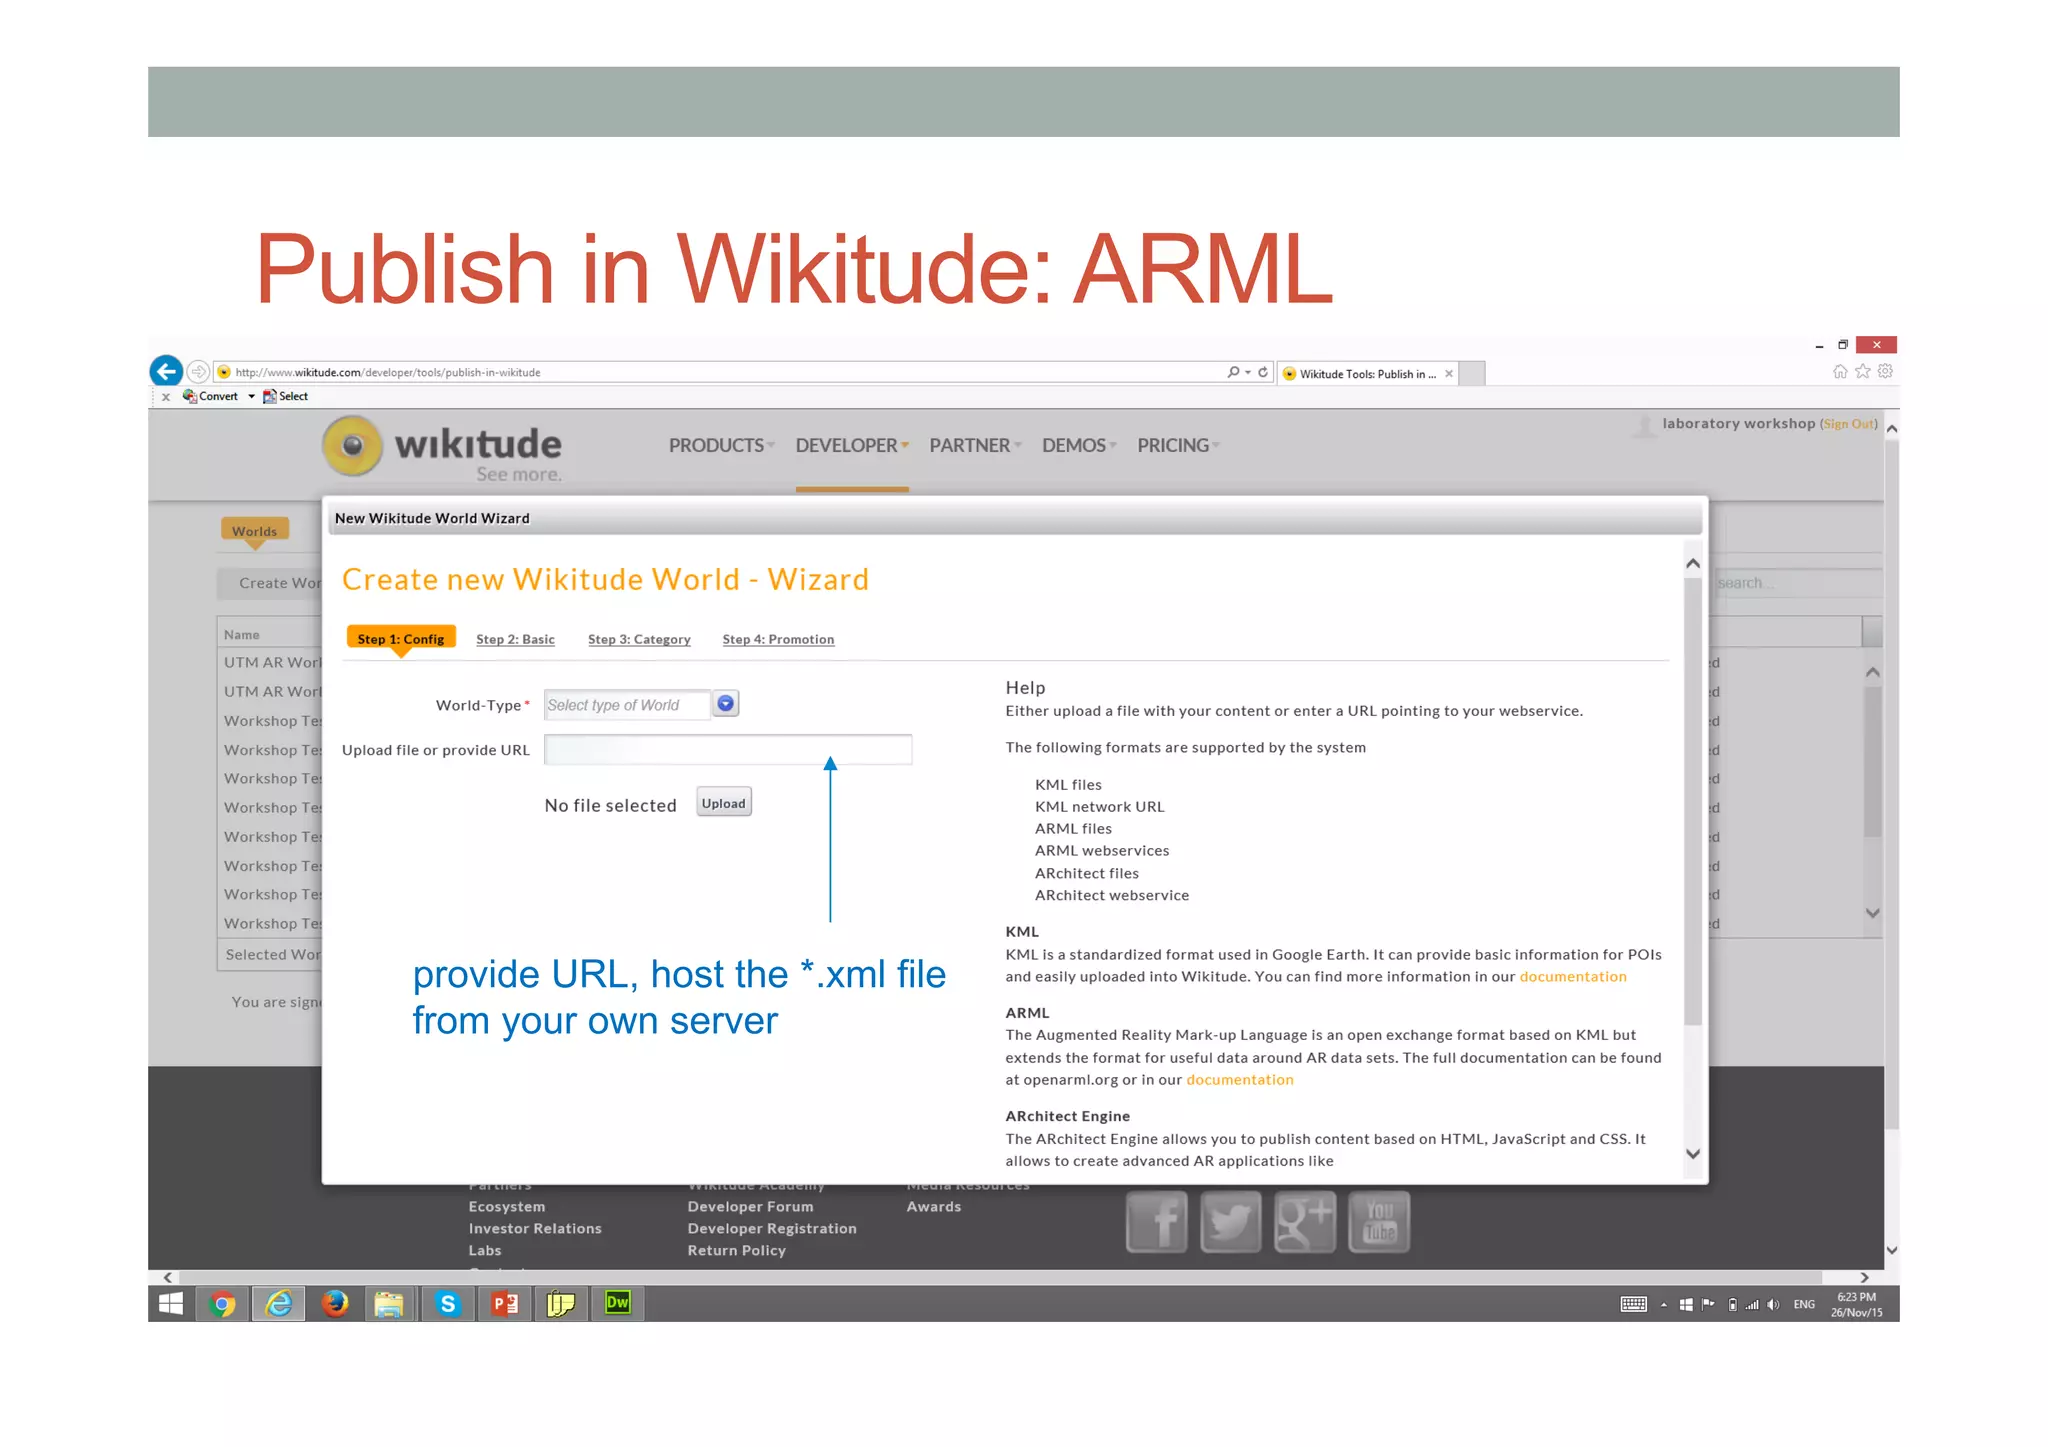The image size is (2048, 1447).
Task: Open the DEMOS menu
Action: [x=1079, y=445]
